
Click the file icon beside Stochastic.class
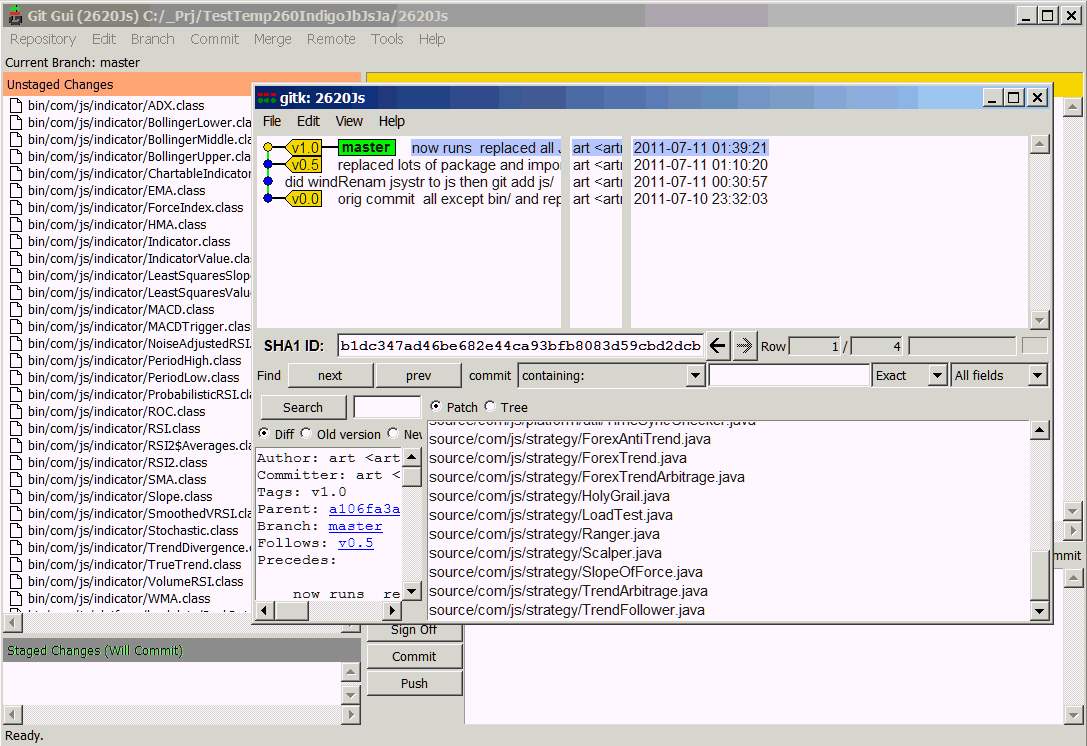[x=15, y=530]
